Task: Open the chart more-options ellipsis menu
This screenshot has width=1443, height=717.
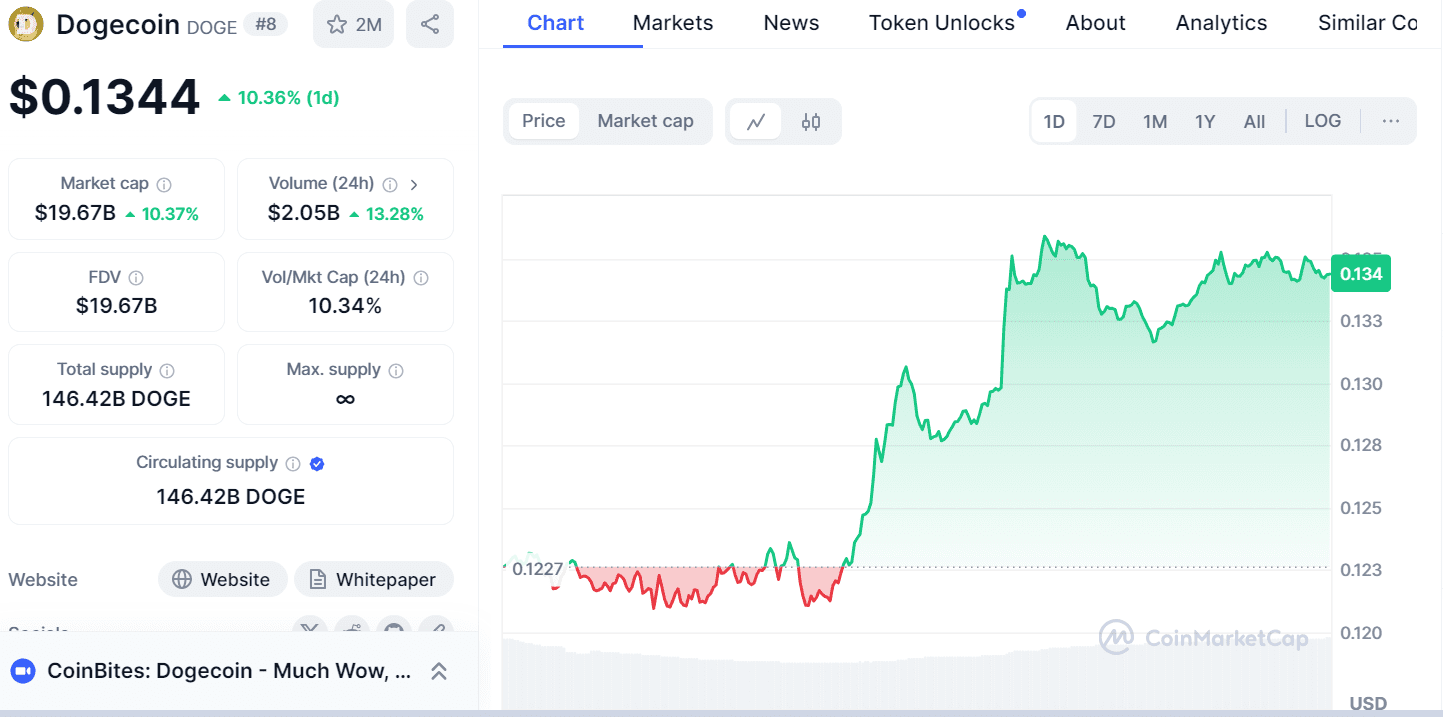Action: pos(1390,121)
